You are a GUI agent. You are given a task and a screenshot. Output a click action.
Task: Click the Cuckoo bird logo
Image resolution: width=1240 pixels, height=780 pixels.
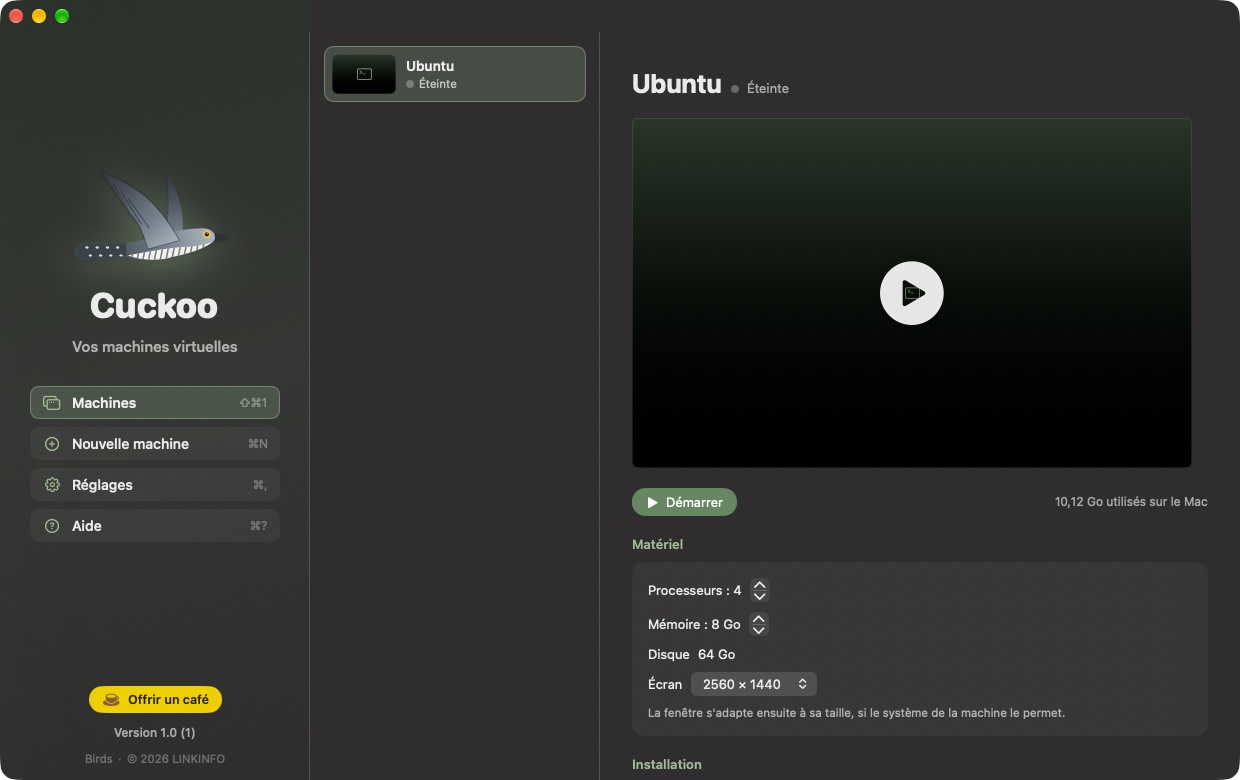(x=152, y=217)
